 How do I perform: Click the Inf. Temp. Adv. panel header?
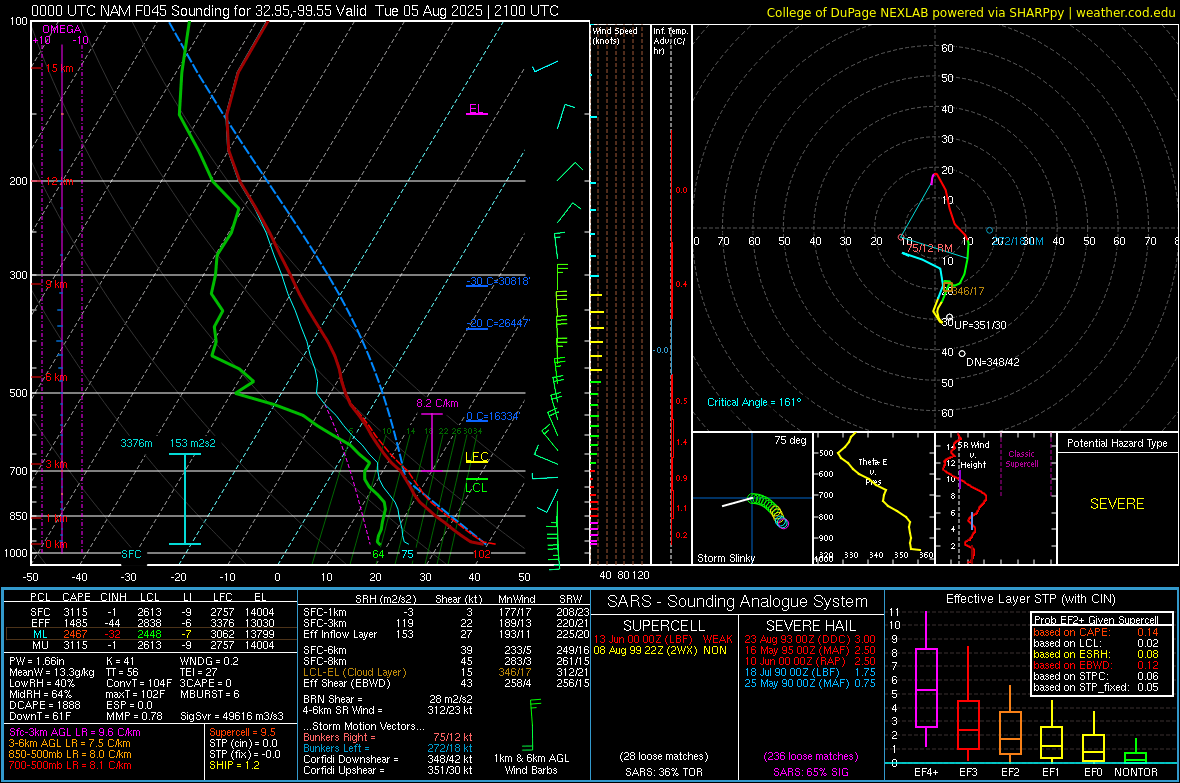point(670,41)
